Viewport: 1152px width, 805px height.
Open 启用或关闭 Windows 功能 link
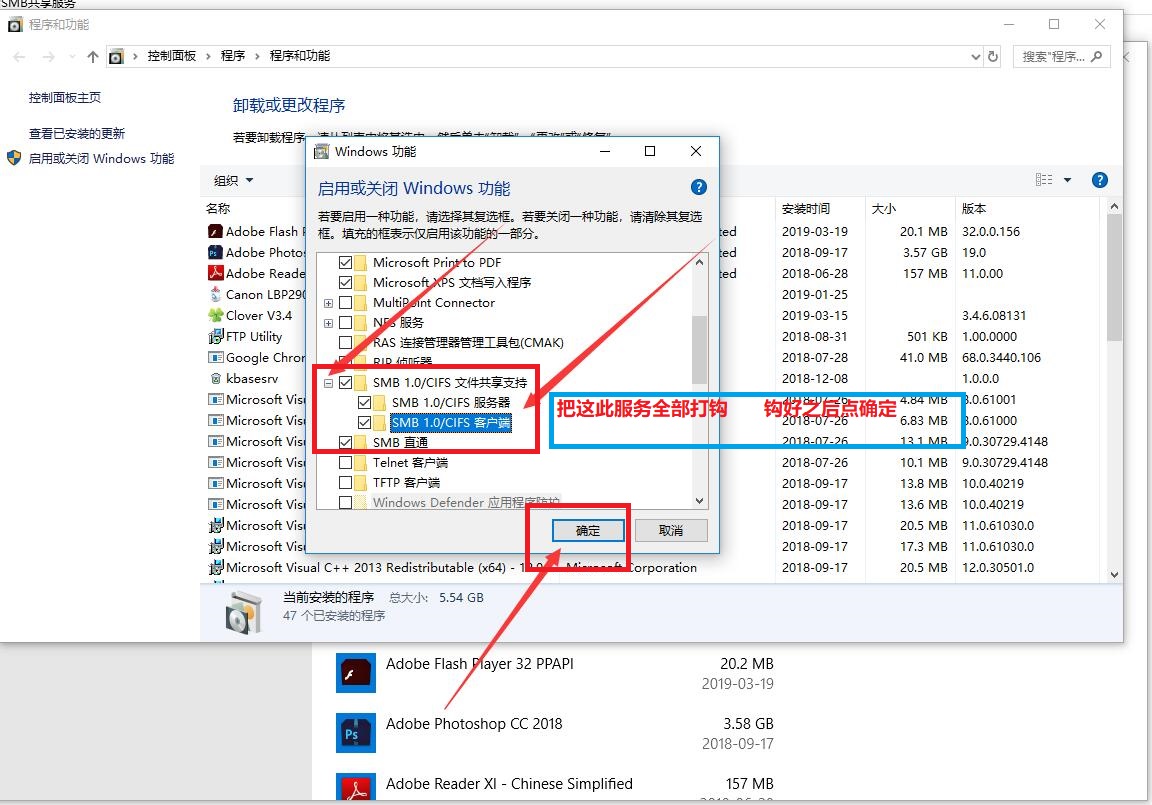(x=101, y=159)
